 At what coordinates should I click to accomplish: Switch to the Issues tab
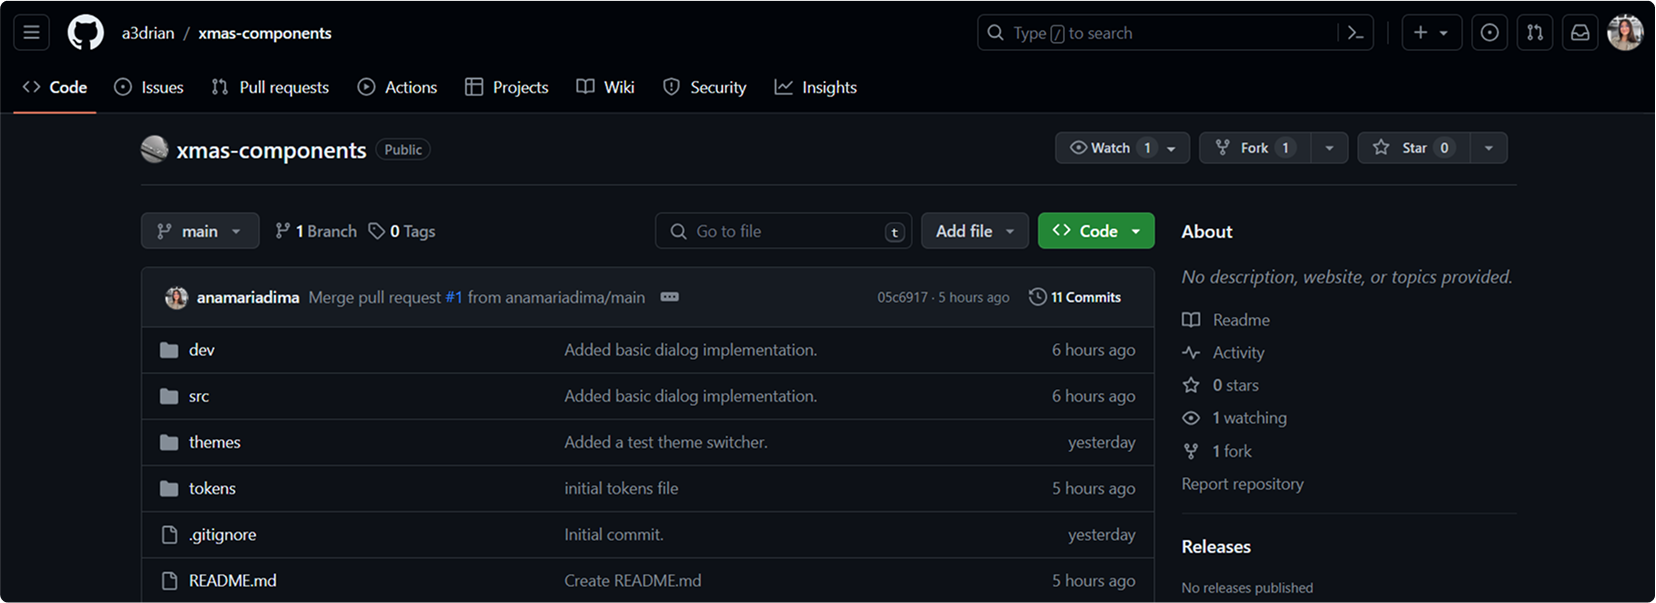[149, 88]
